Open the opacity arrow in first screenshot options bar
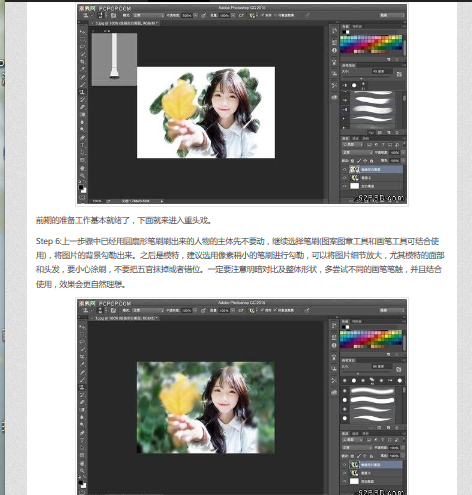 tap(195, 15)
